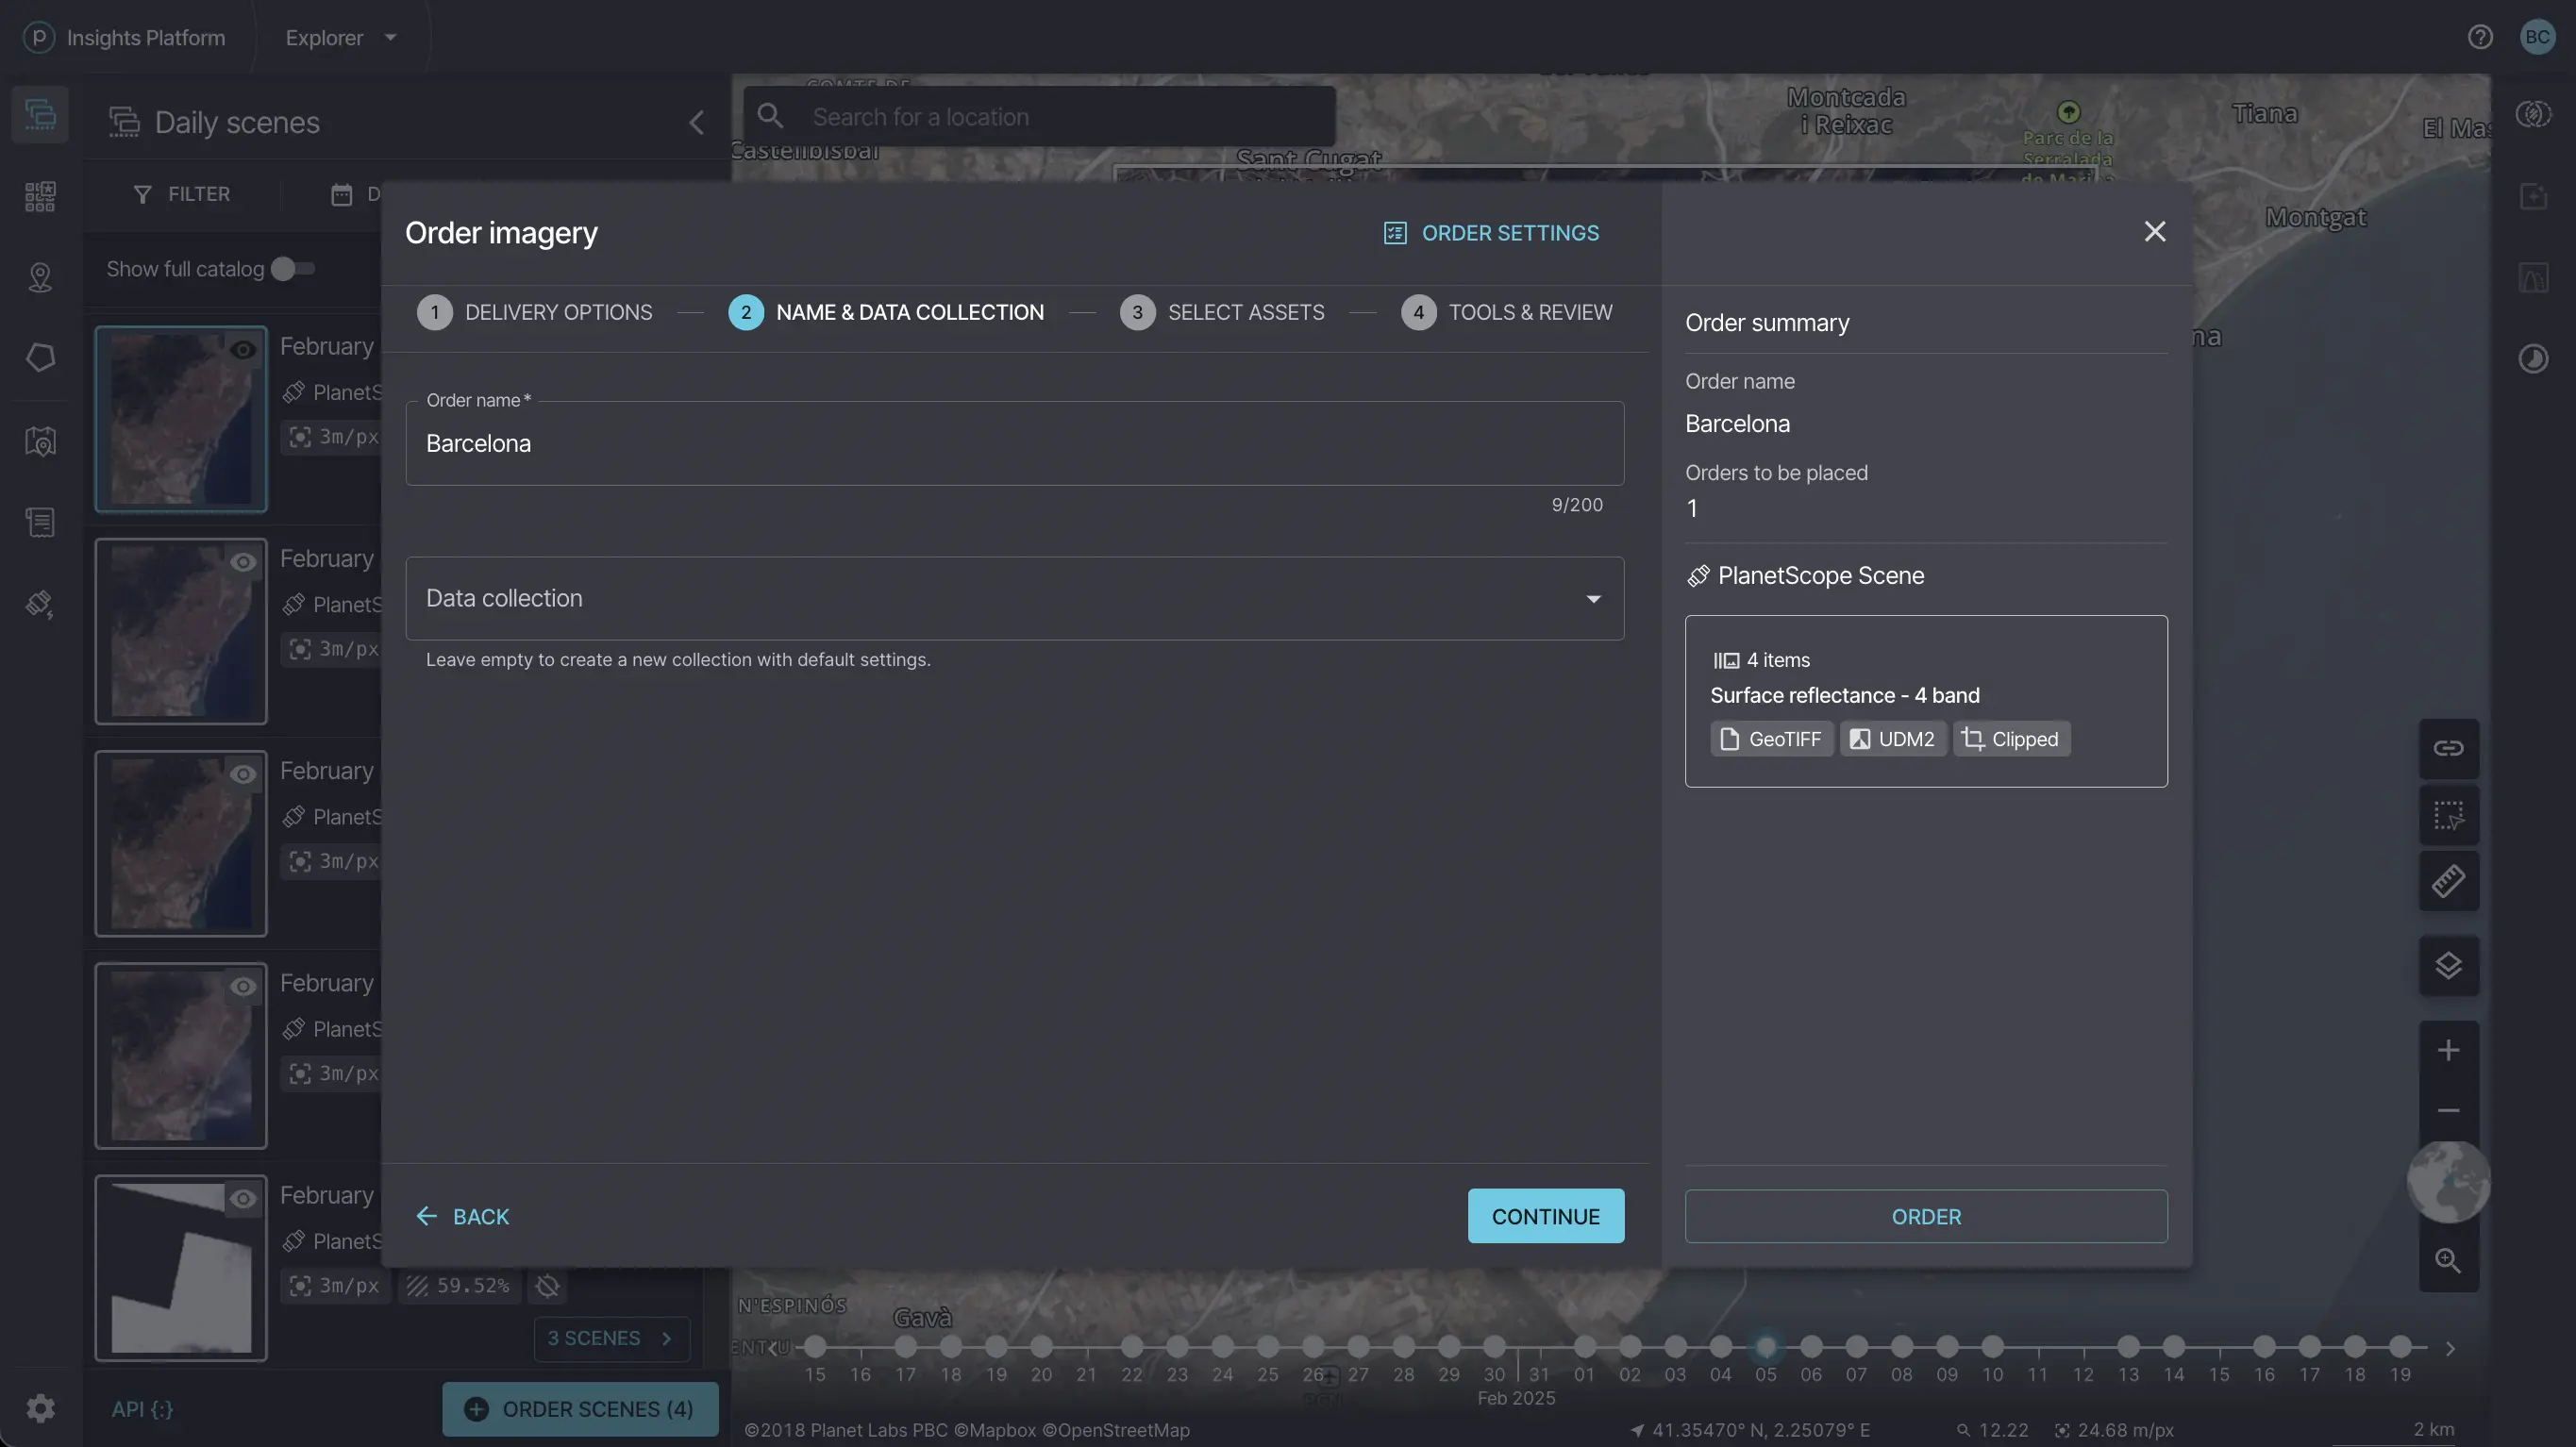
Task: Open Order Settings
Action: point(1491,233)
